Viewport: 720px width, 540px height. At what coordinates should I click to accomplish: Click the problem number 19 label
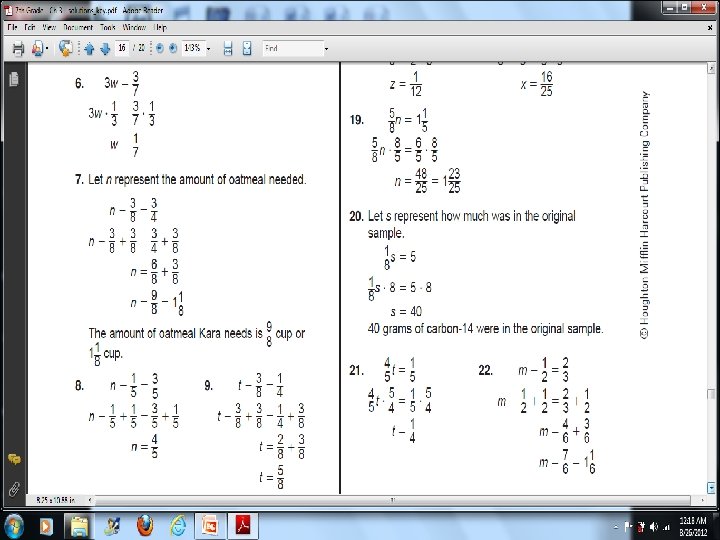tap(356, 120)
